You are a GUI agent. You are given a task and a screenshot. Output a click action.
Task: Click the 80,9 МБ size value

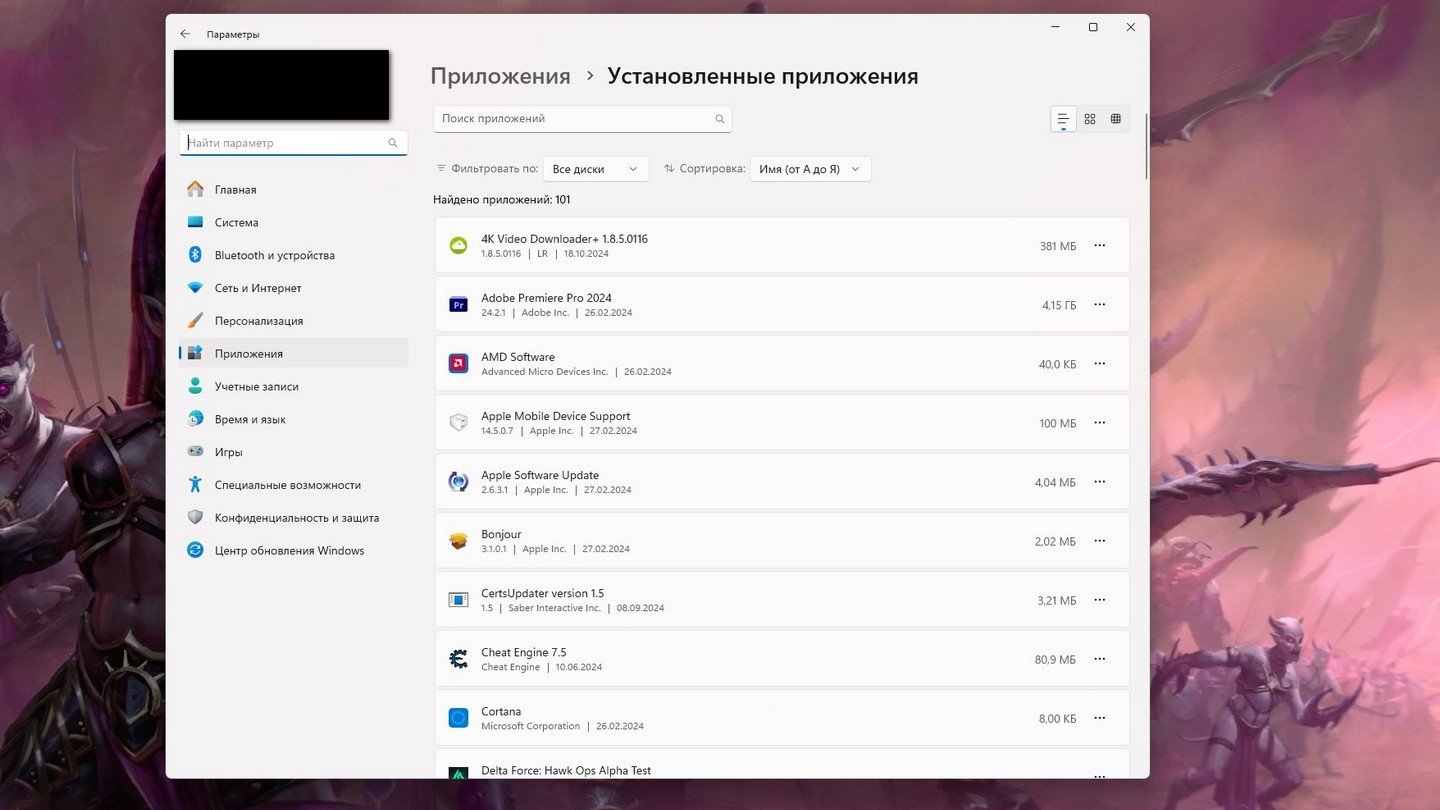point(1055,660)
